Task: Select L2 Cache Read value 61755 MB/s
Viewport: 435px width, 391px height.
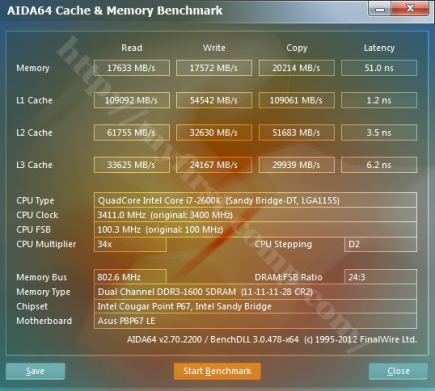Action: (x=132, y=133)
